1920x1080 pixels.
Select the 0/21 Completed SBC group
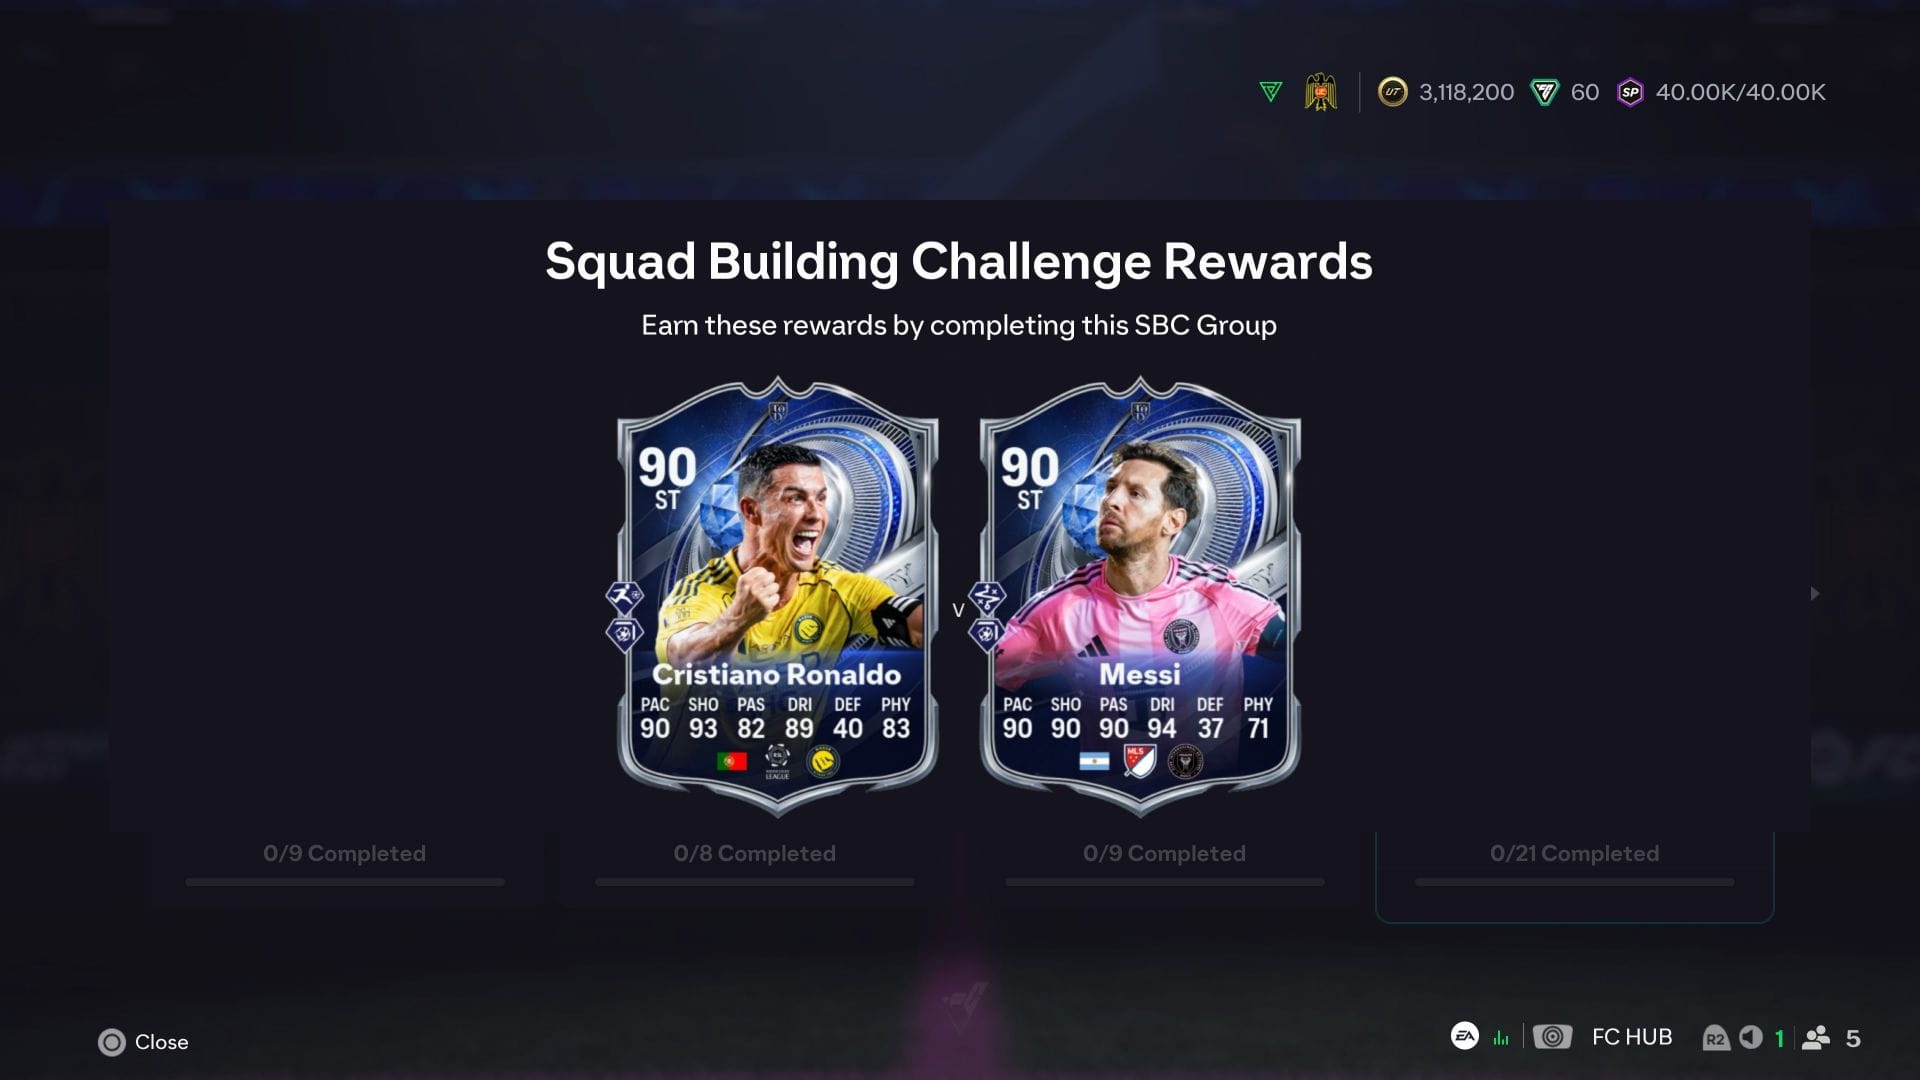pyautogui.click(x=1575, y=870)
